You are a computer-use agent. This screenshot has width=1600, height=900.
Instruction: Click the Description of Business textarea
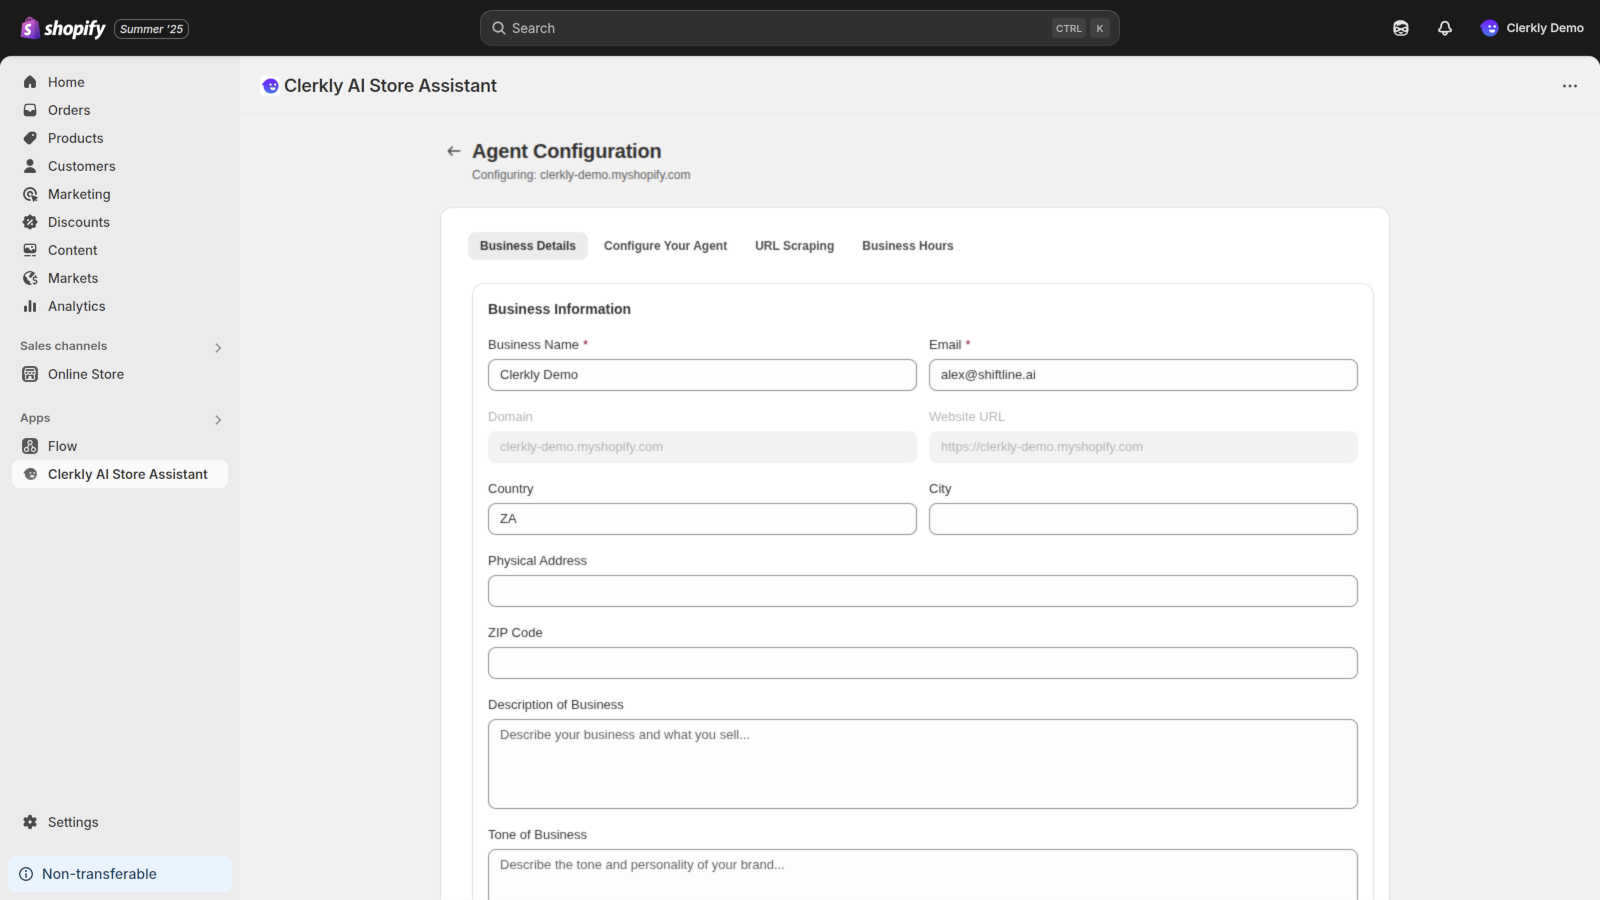click(923, 764)
